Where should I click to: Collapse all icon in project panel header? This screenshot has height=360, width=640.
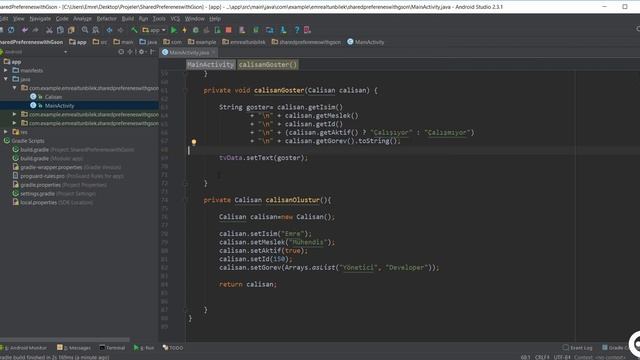(x=130, y=52)
